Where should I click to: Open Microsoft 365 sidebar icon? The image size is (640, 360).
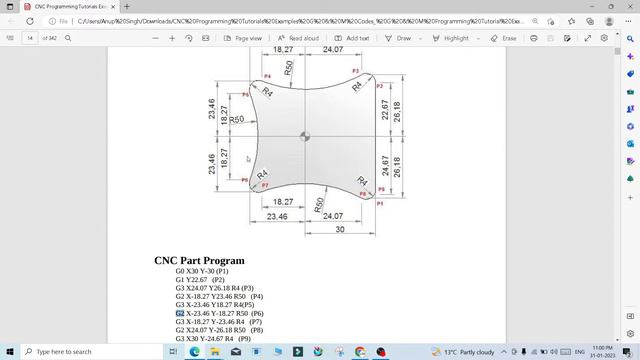[630, 126]
